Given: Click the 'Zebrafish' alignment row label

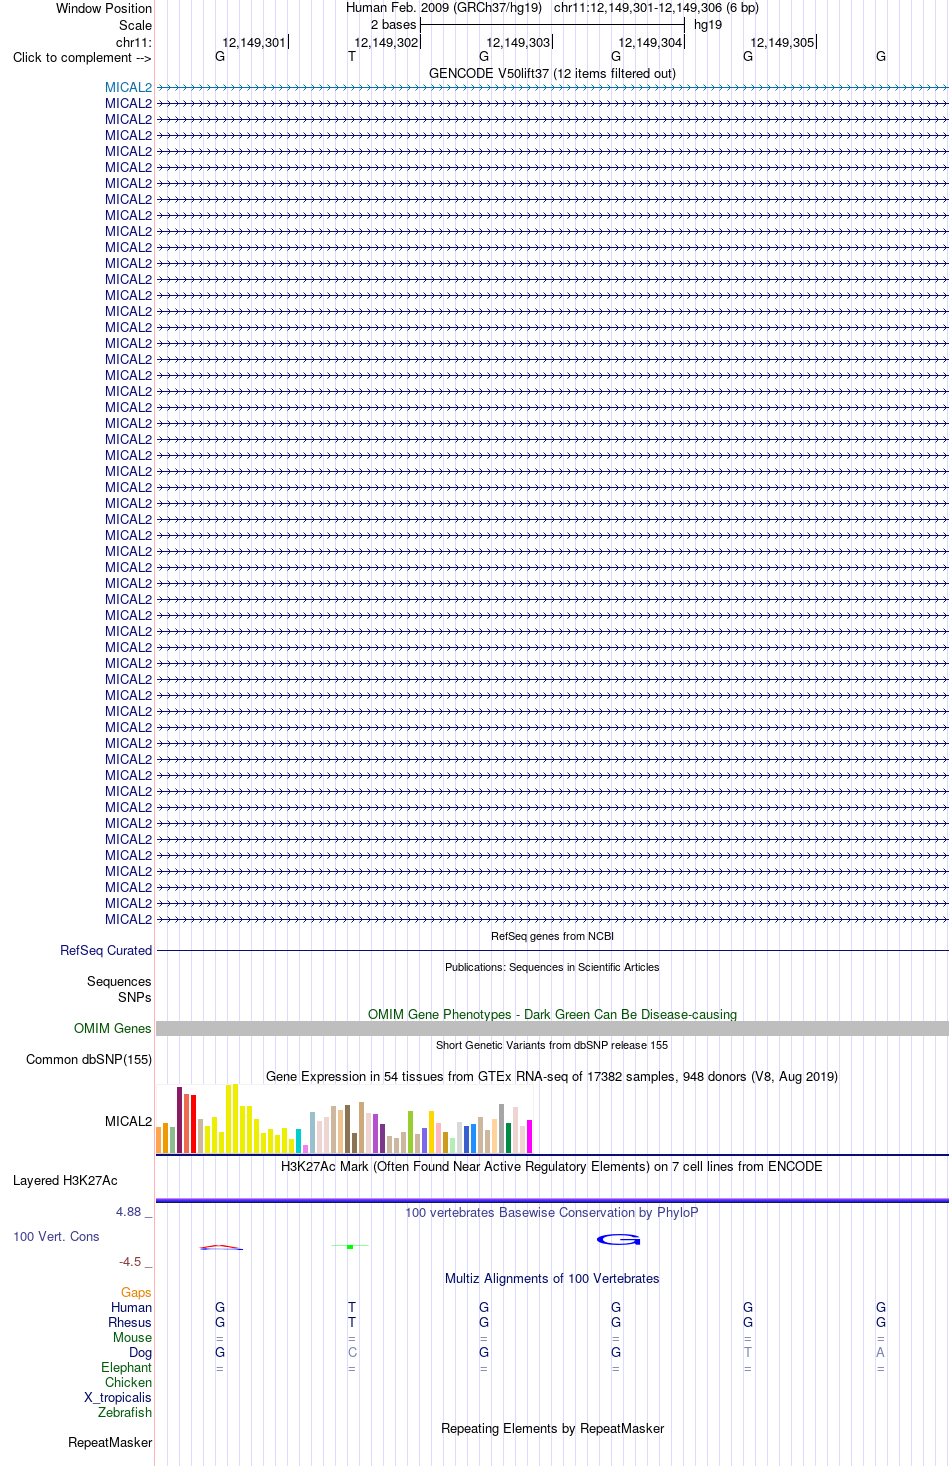Looking at the screenshot, I should tap(125, 1412).
